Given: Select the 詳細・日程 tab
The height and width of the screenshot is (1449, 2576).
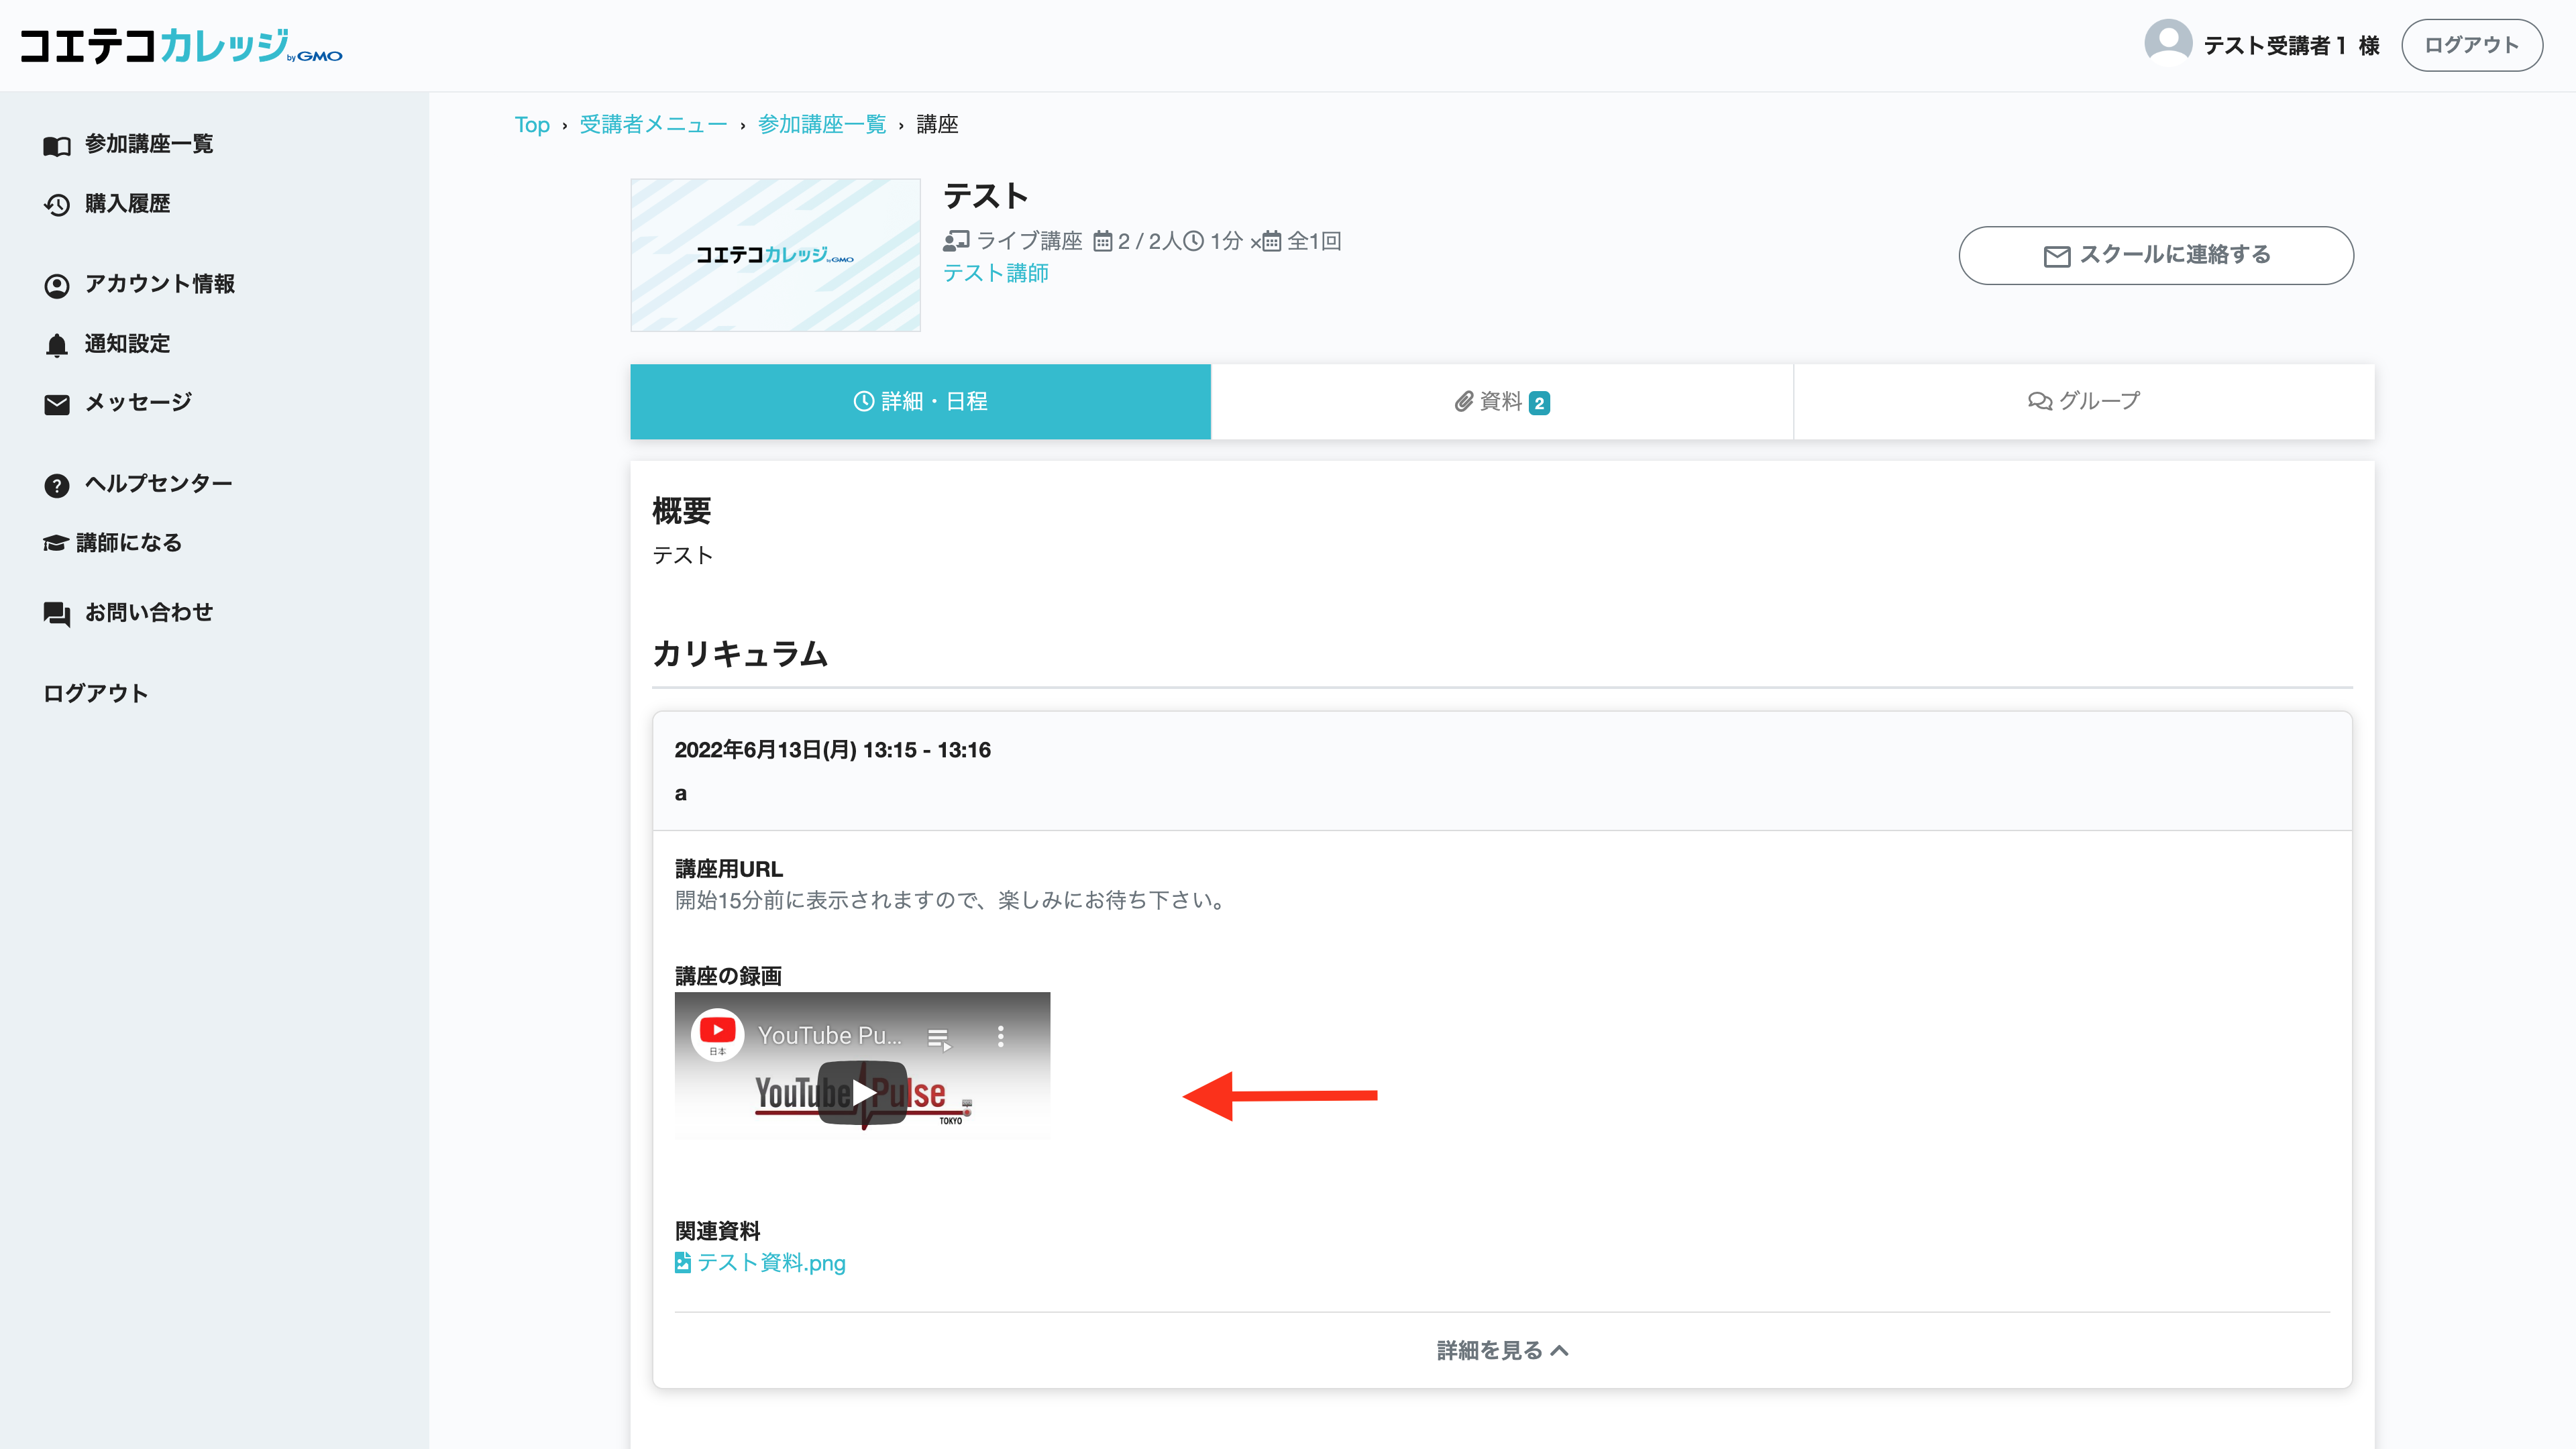Looking at the screenshot, I should (x=920, y=401).
